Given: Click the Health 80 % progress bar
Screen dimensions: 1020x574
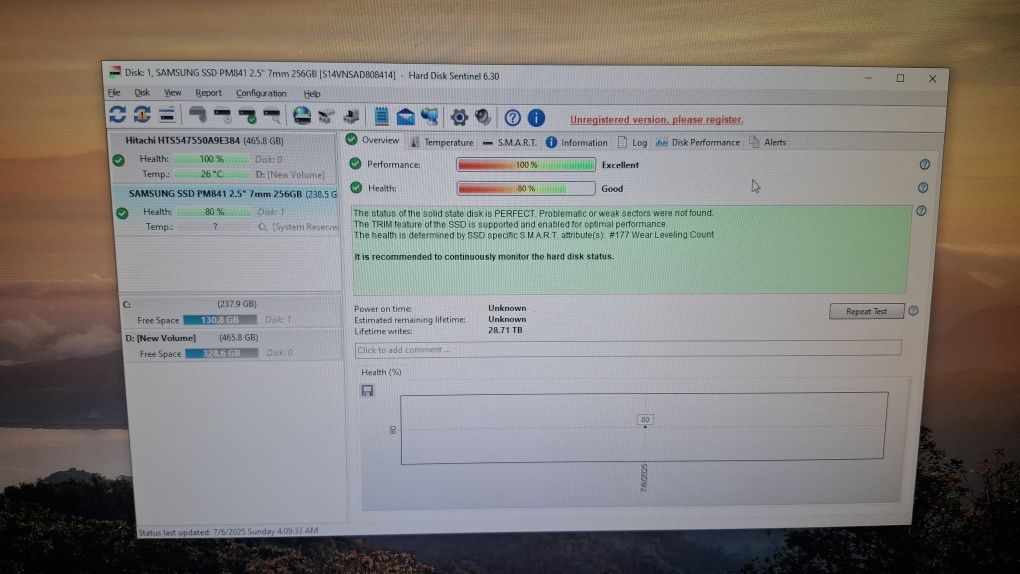Looking at the screenshot, I should [x=526, y=188].
